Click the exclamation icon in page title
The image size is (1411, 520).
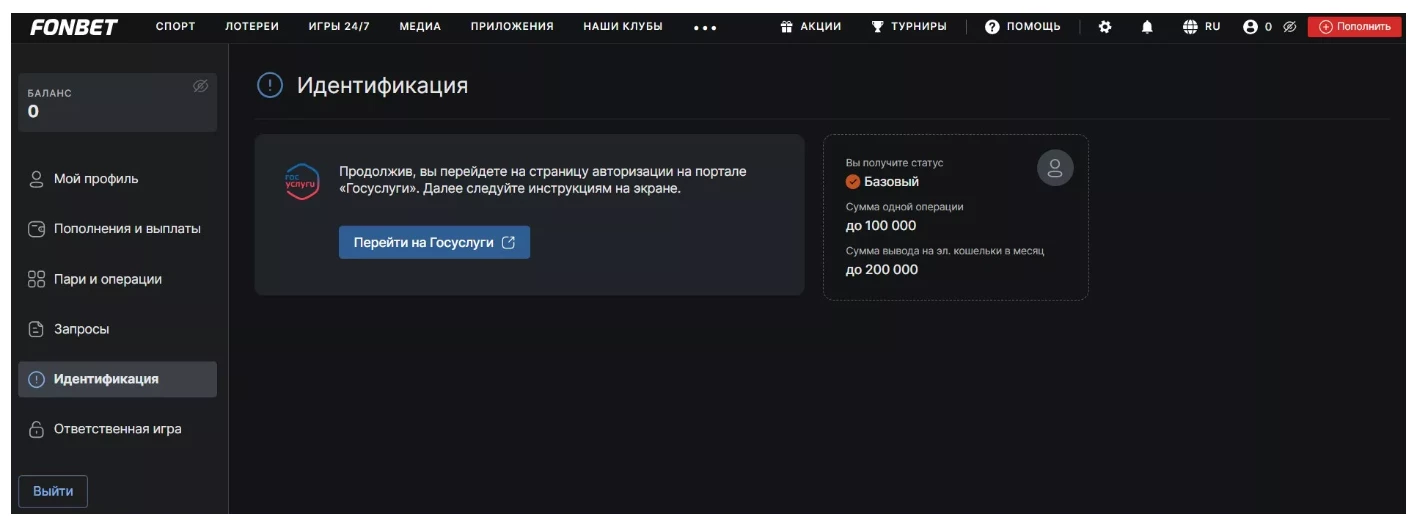coord(270,86)
